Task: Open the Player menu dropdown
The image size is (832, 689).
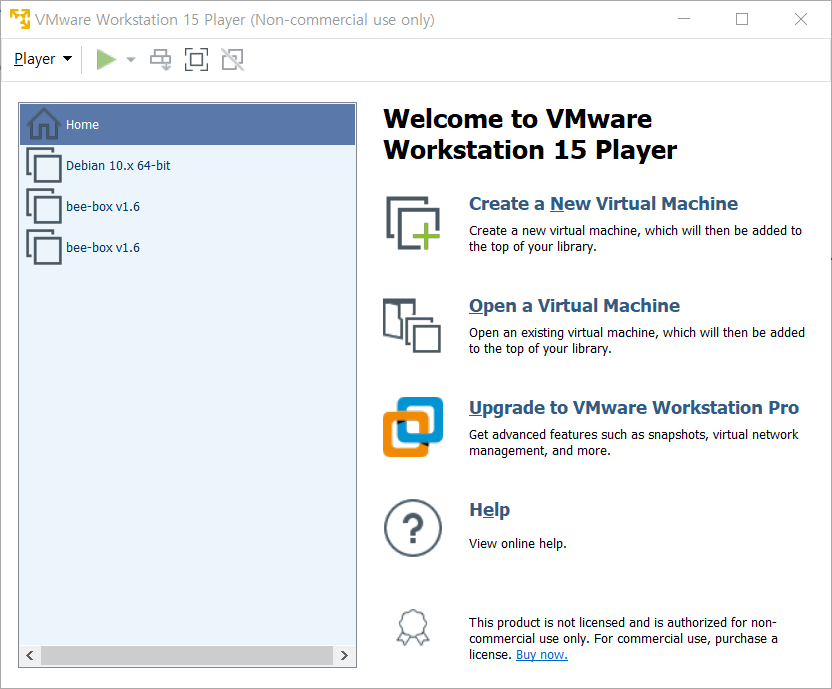Action: (43, 59)
